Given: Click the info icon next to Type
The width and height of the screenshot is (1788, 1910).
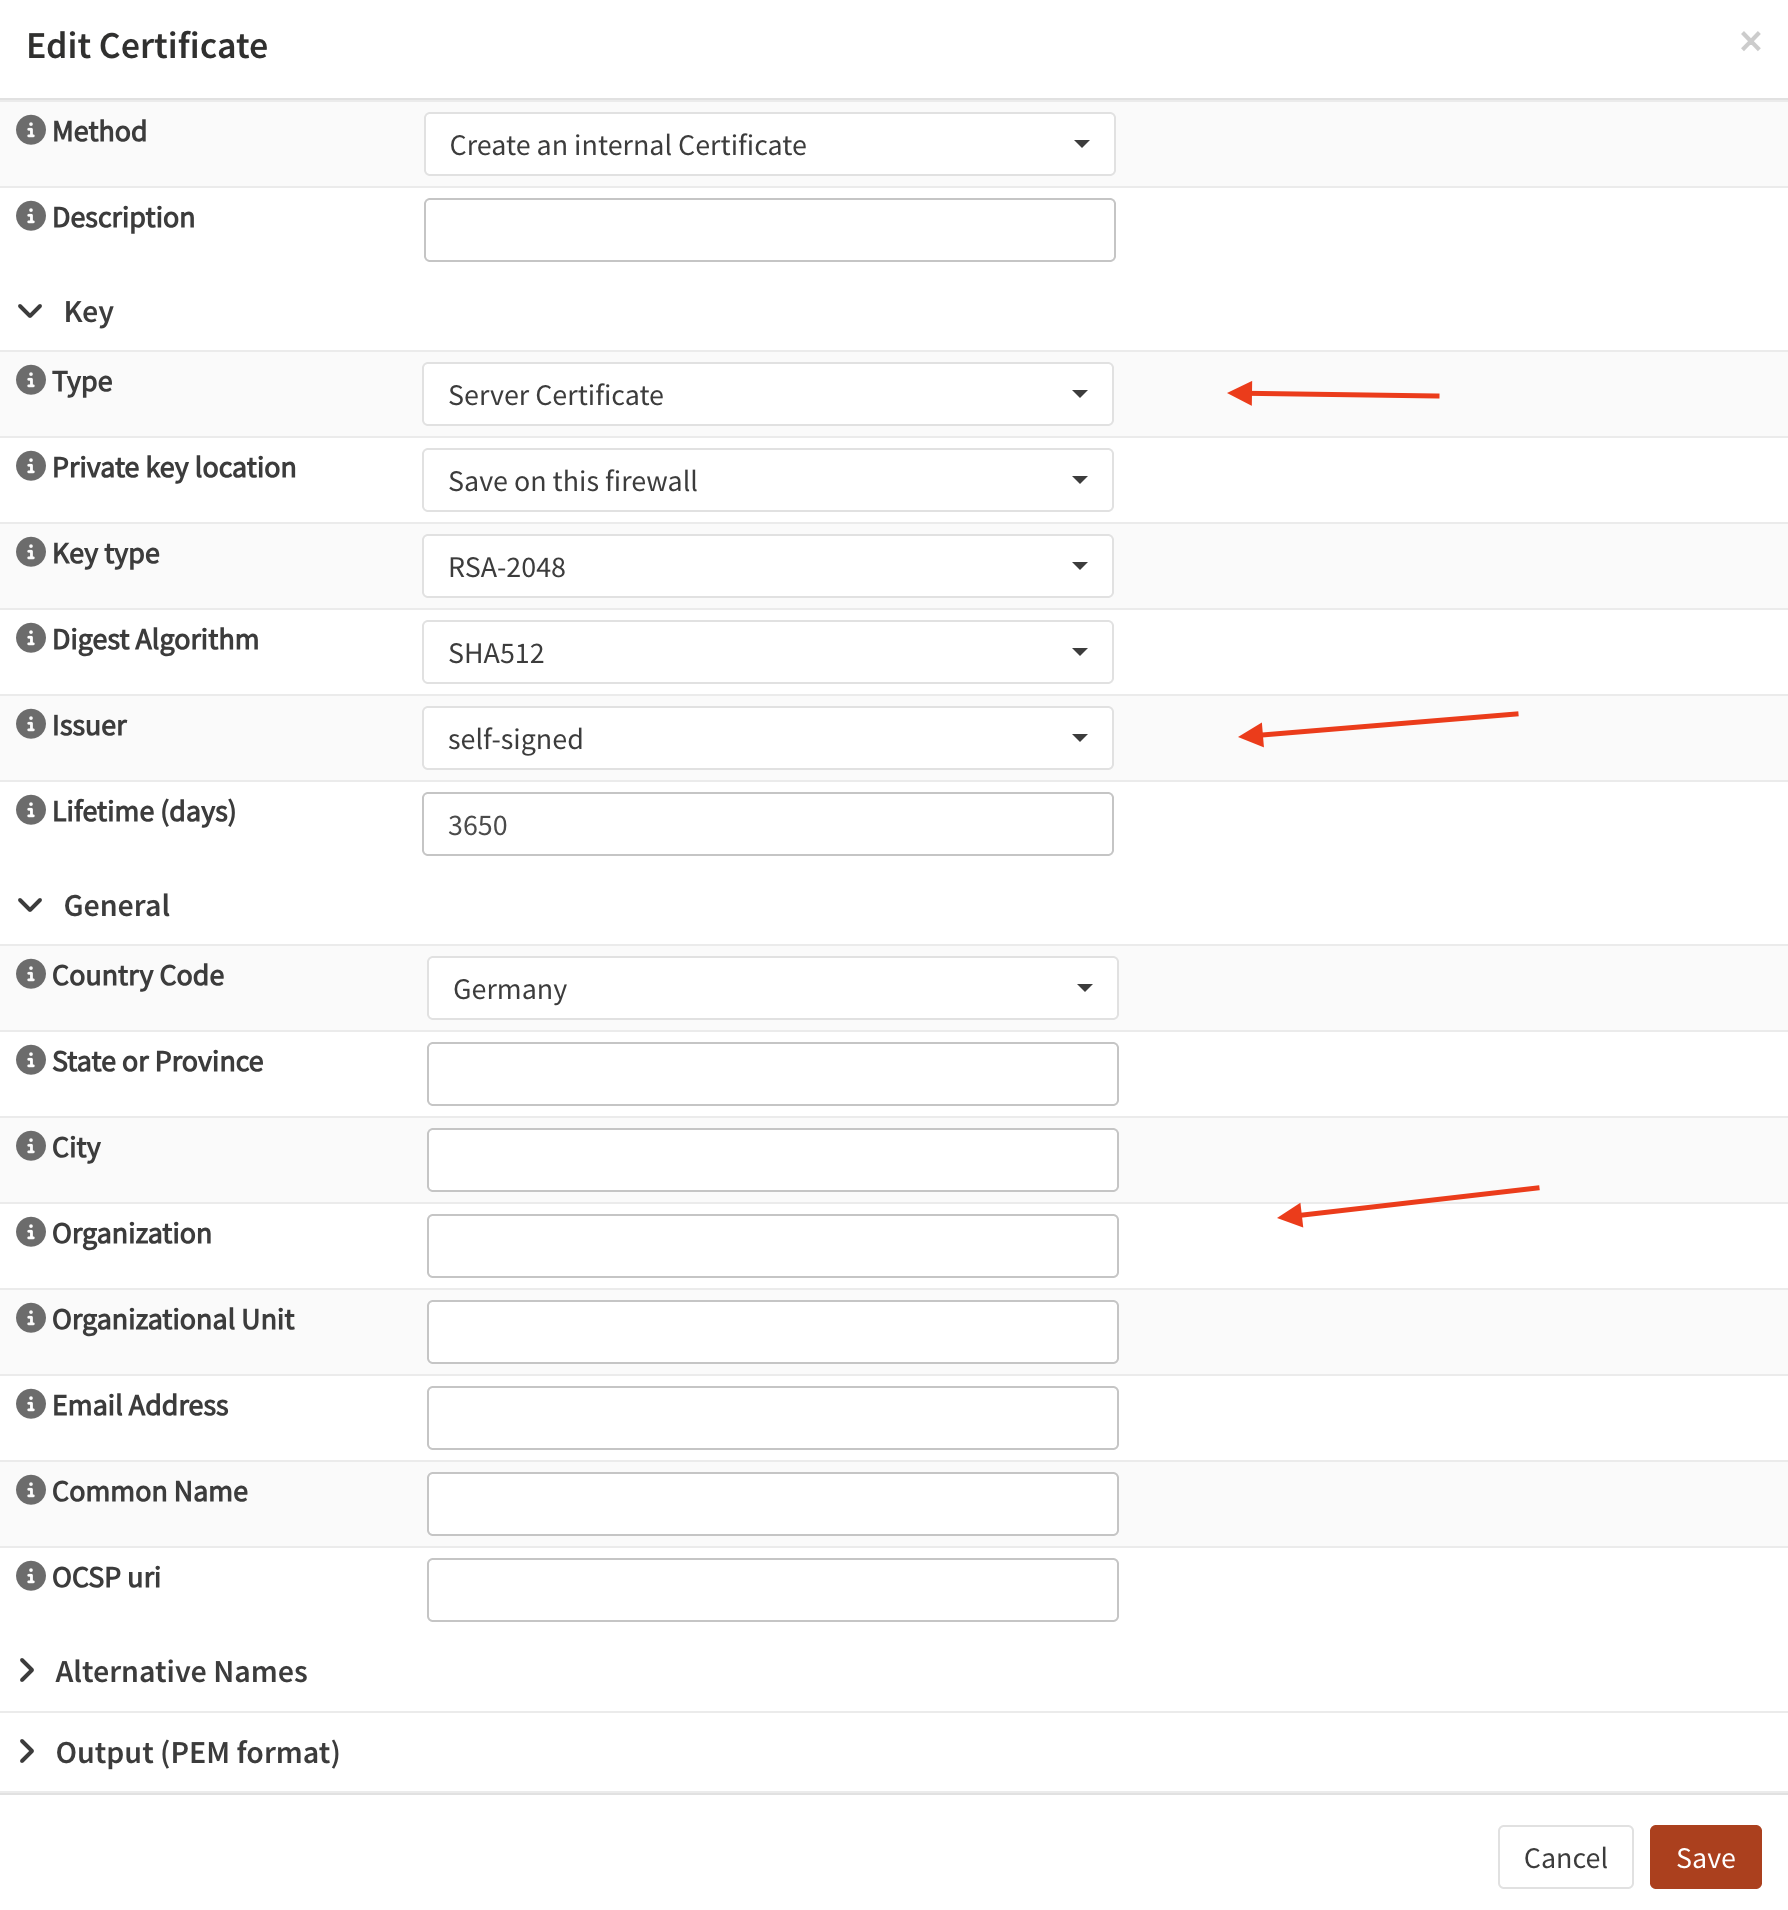Looking at the screenshot, I should (x=31, y=380).
